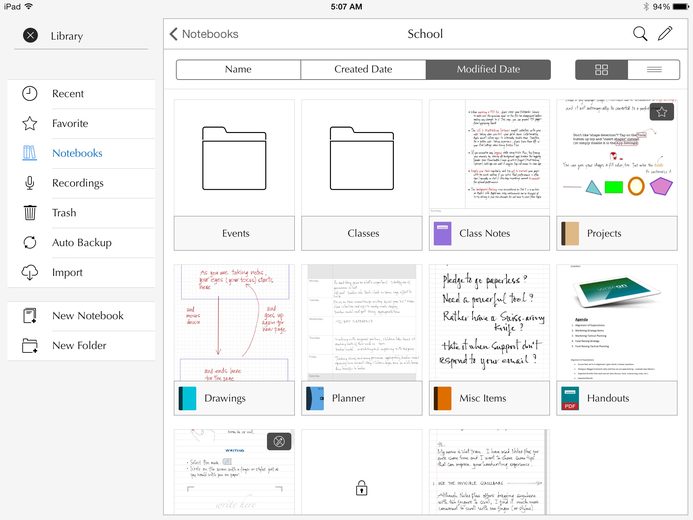Tap the battery indicator in status bar
Image resolution: width=693 pixels, height=520 pixels.
[679, 7]
